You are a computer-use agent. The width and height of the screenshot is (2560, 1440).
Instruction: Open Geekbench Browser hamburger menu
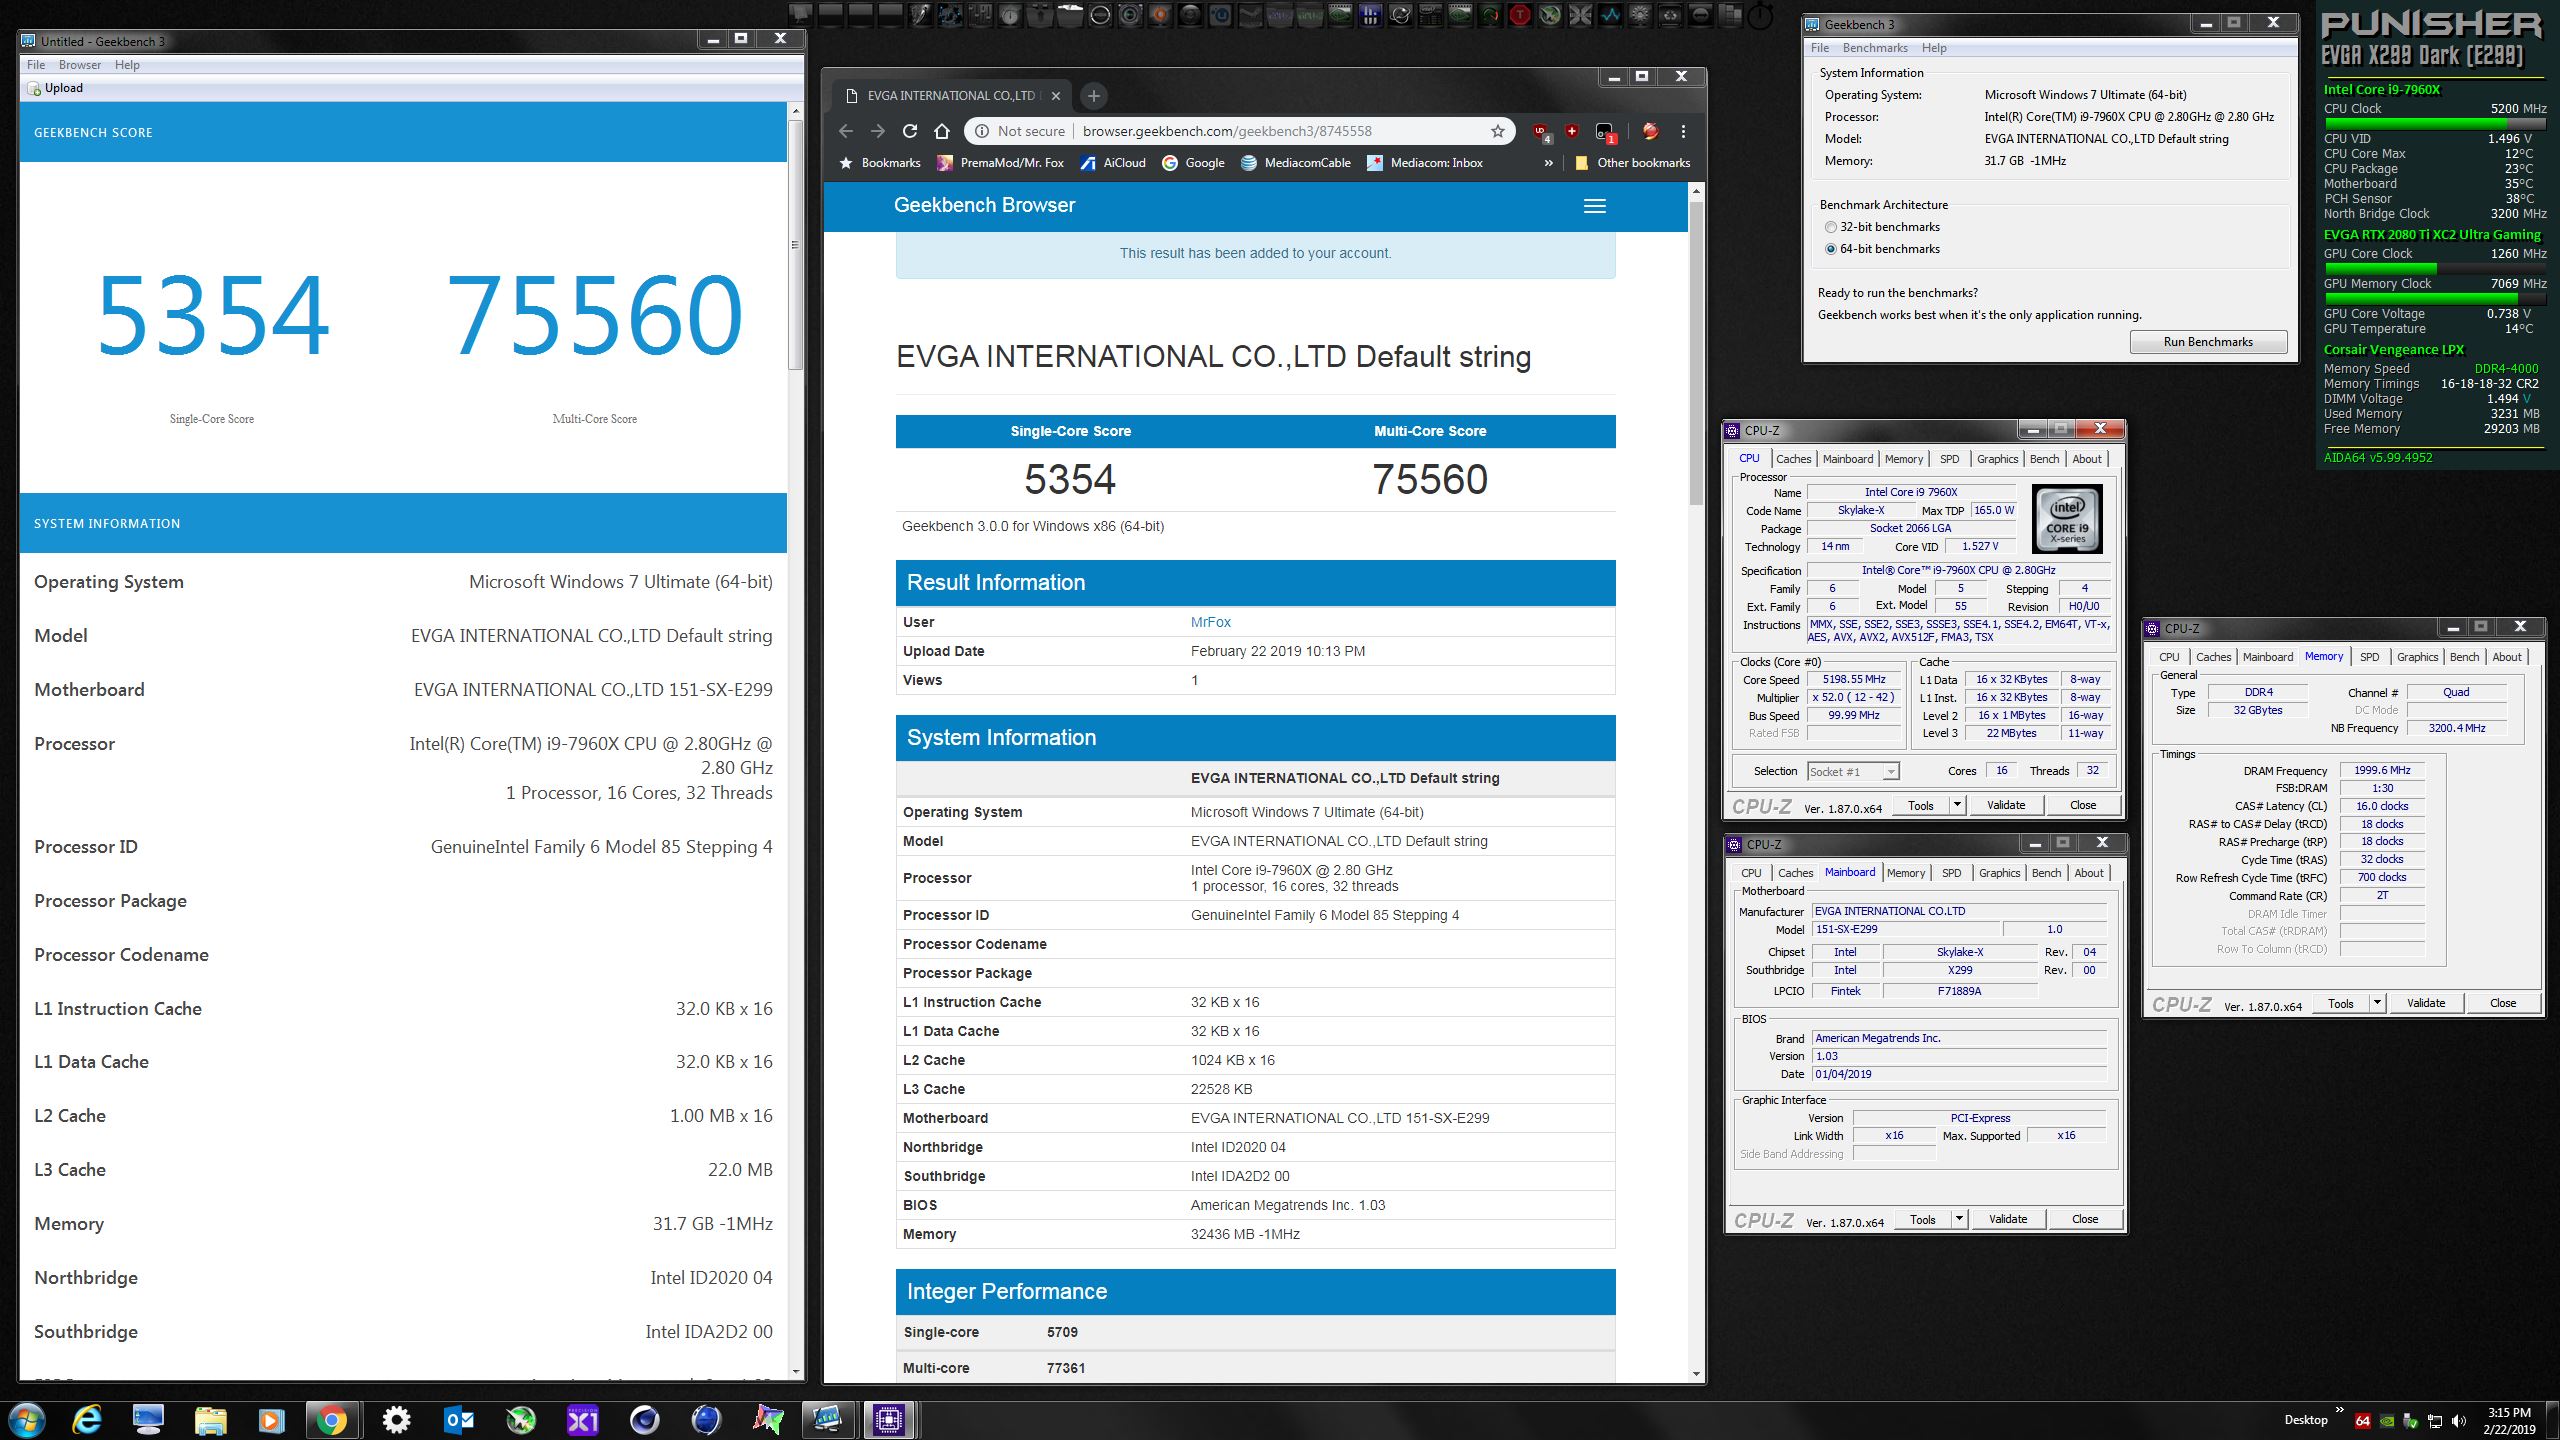(1594, 206)
